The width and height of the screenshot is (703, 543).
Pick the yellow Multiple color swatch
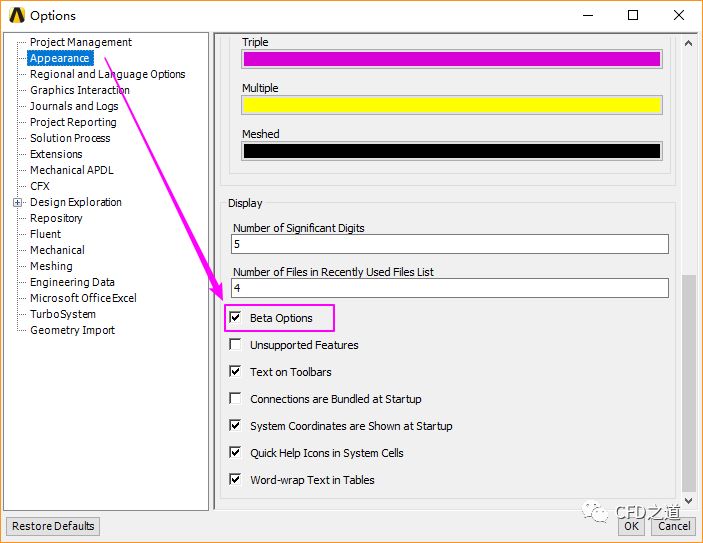coord(451,105)
